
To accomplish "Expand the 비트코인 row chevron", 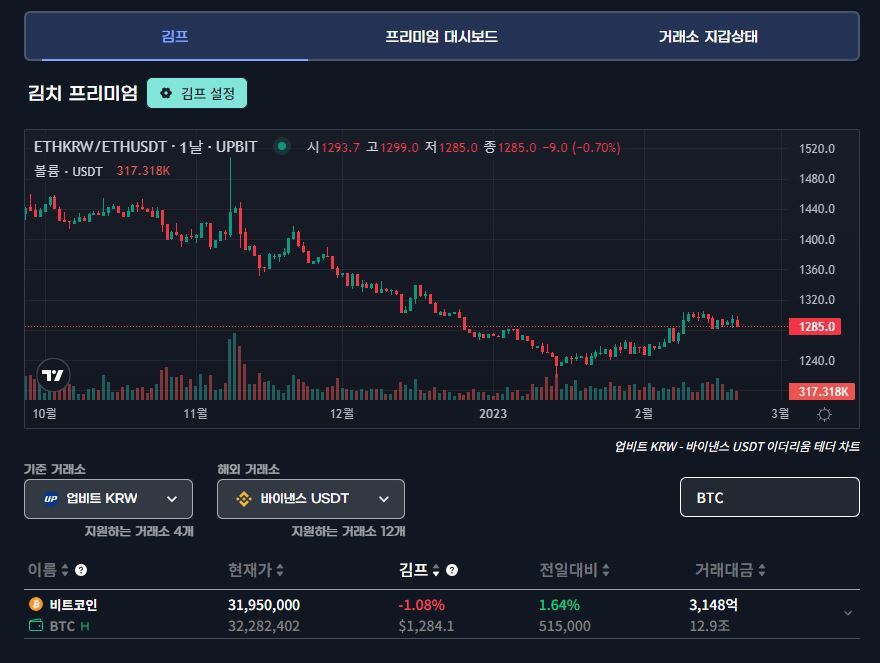I will tap(848, 613).
